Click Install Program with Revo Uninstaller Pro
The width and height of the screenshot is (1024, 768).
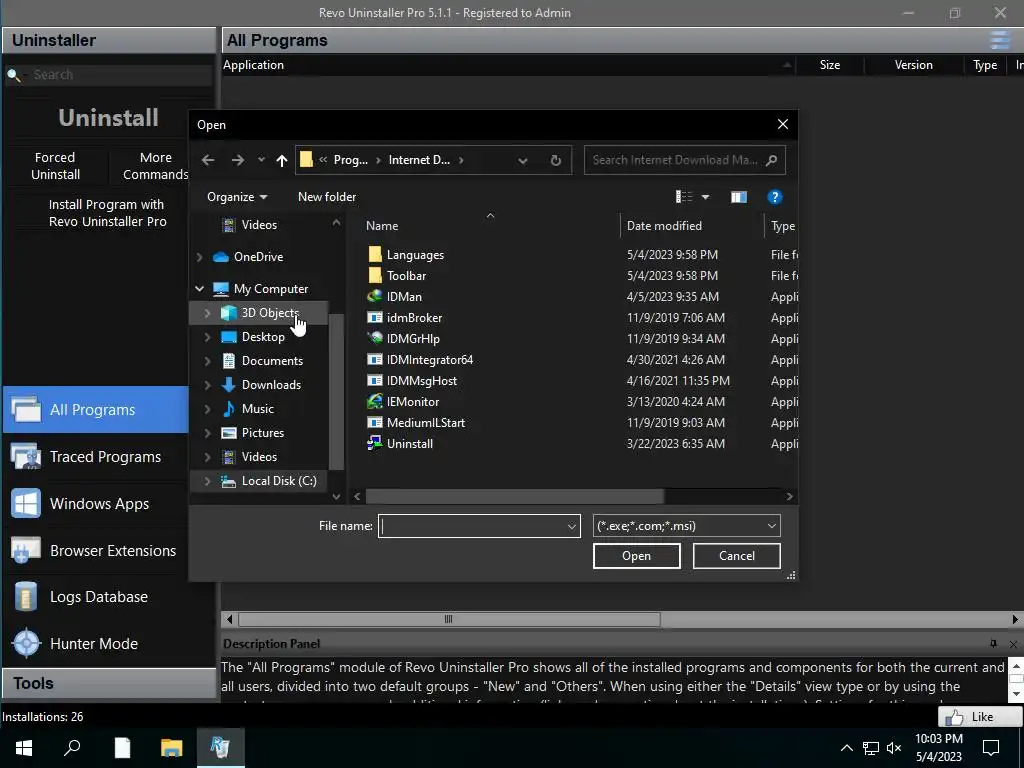108,213
